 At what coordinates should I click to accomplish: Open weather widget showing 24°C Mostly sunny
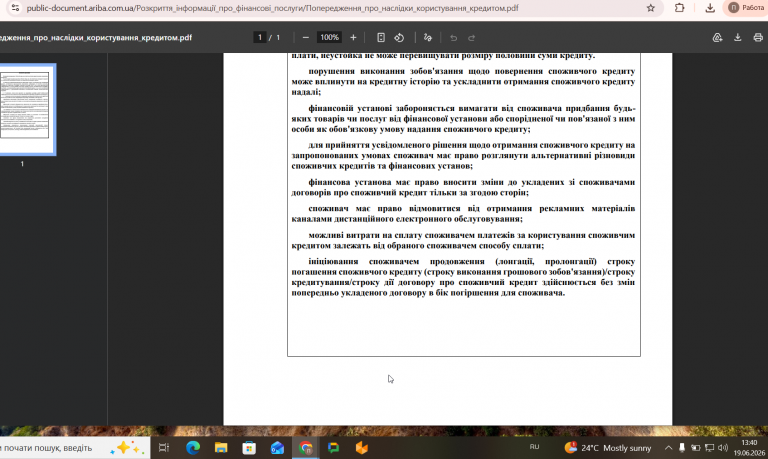(608, 448)
